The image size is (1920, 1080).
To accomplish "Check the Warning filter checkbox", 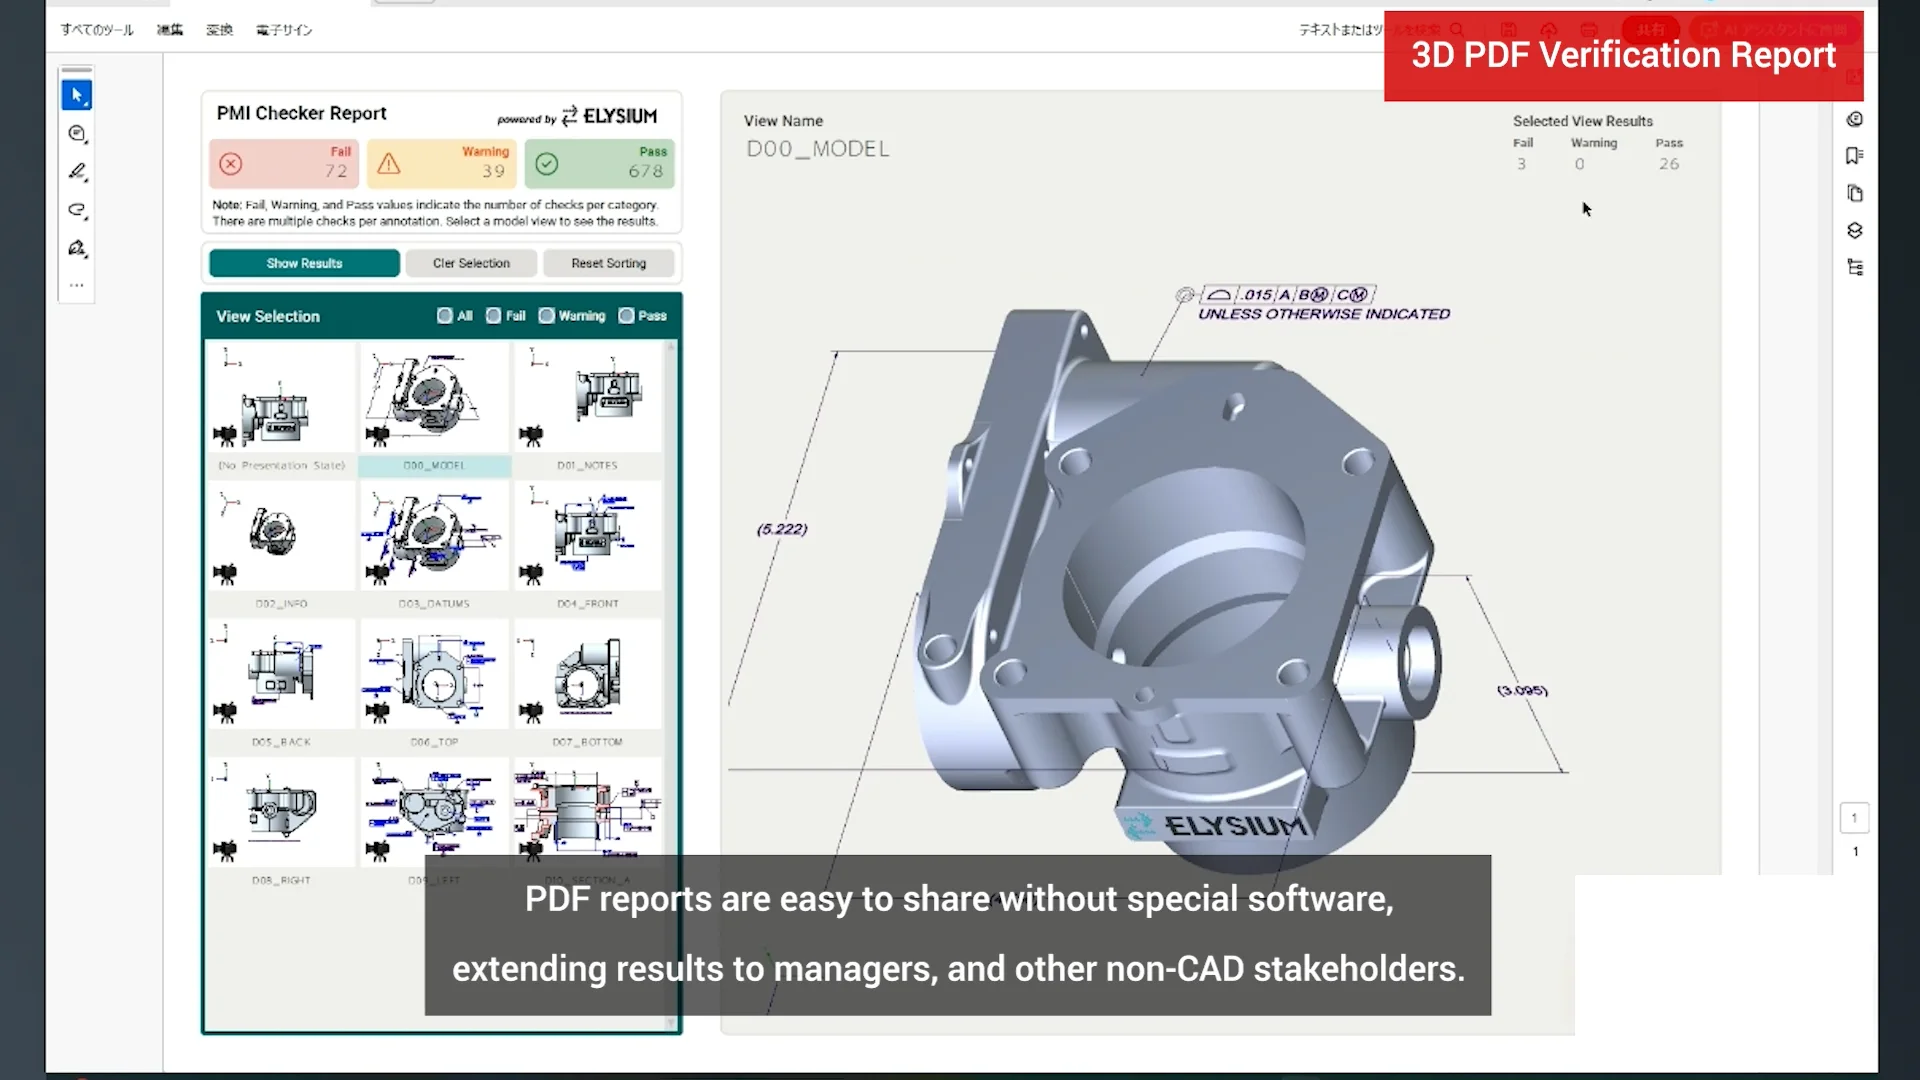I will click(x=547, y=316).
